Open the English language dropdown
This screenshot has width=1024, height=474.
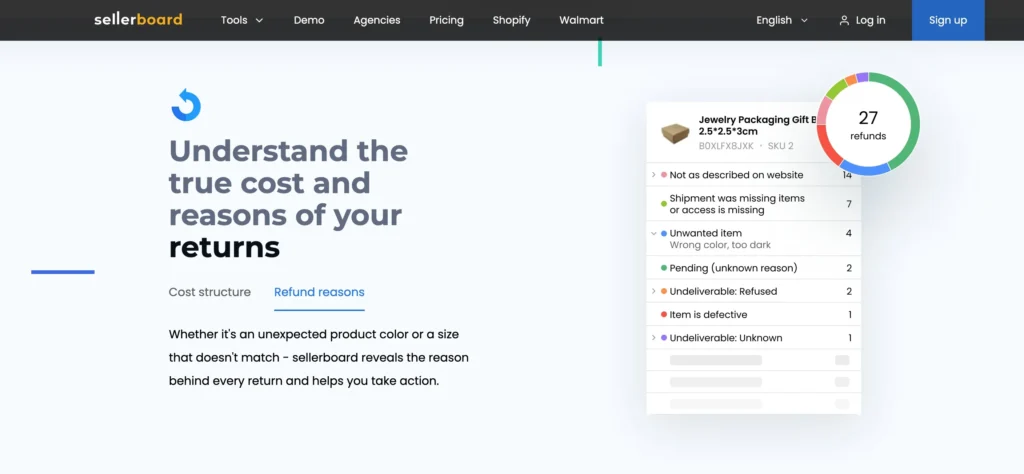787,20
